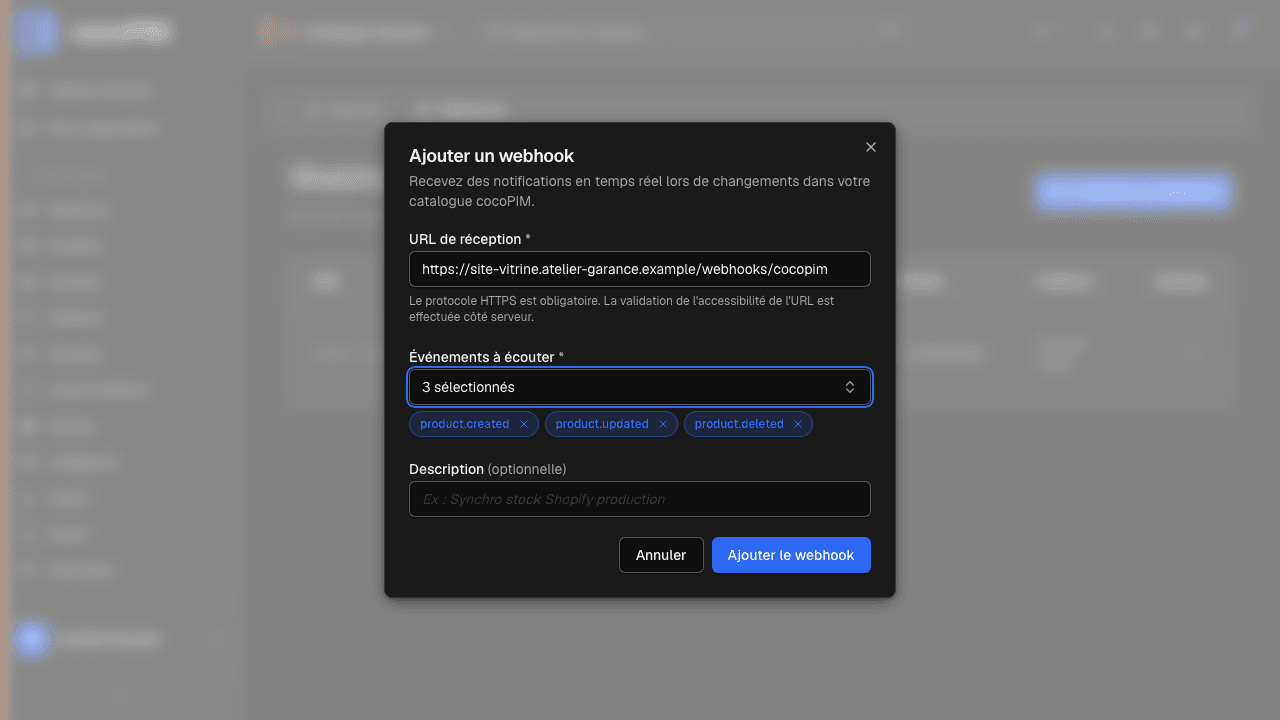Close the Ajouter un webhook dialog

tap(870, 147)
